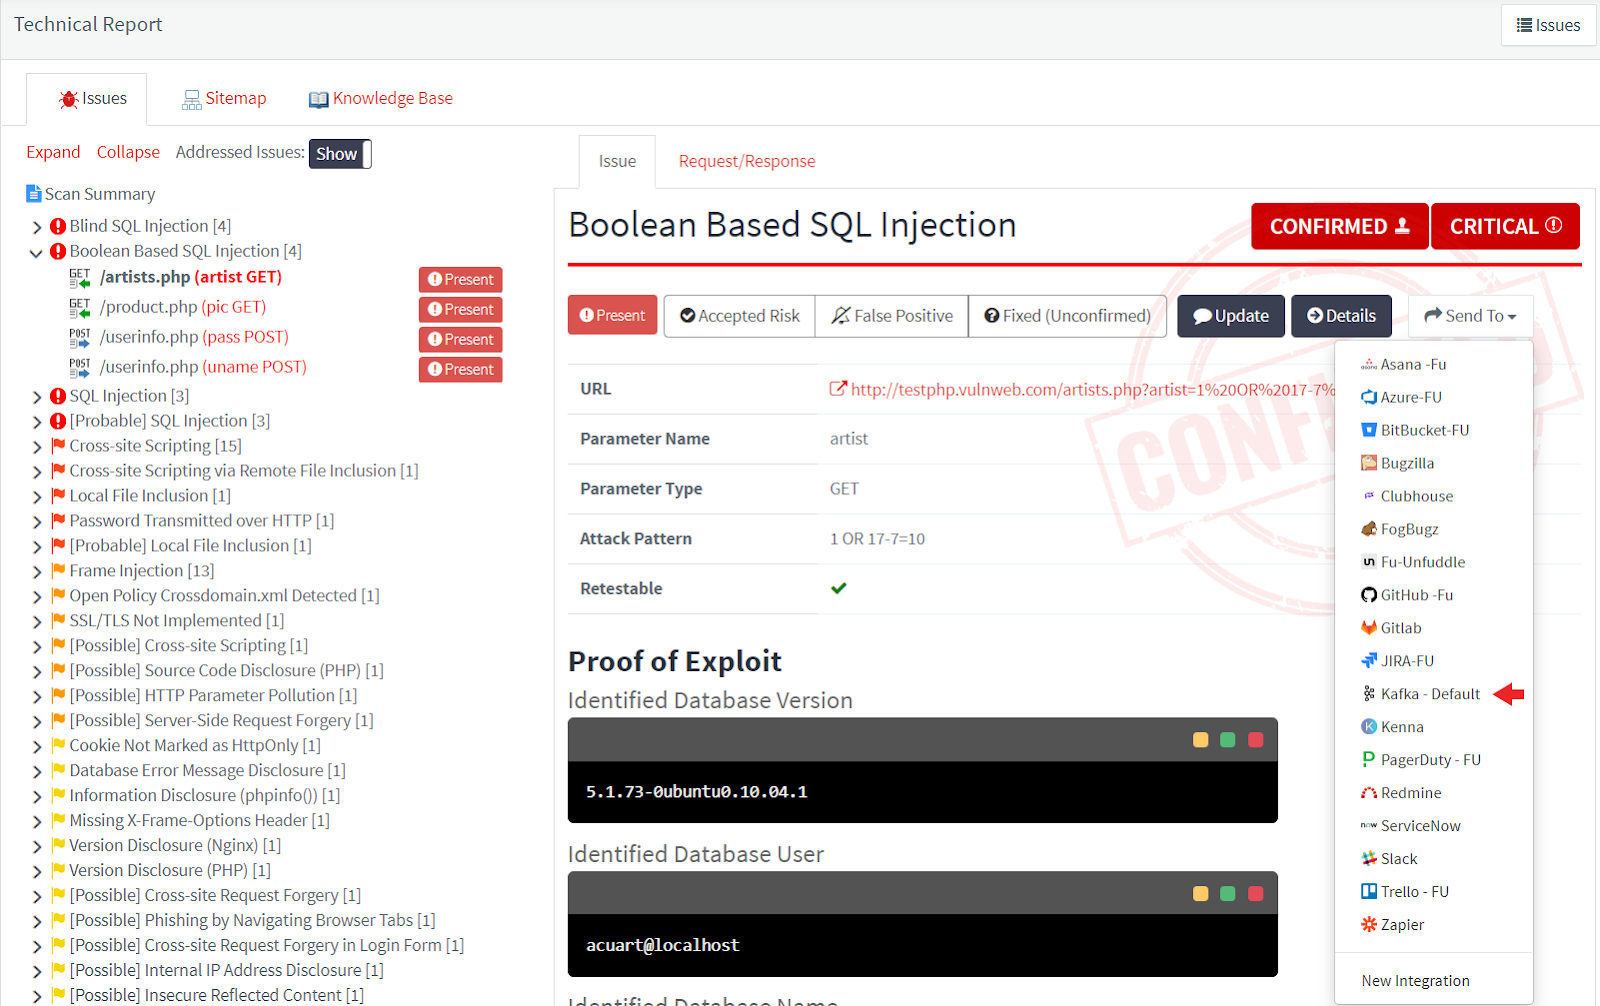This screenshot has width=1600, height=1006.
Task: Click the external link icon before the URL
Action: click(838, 389)
